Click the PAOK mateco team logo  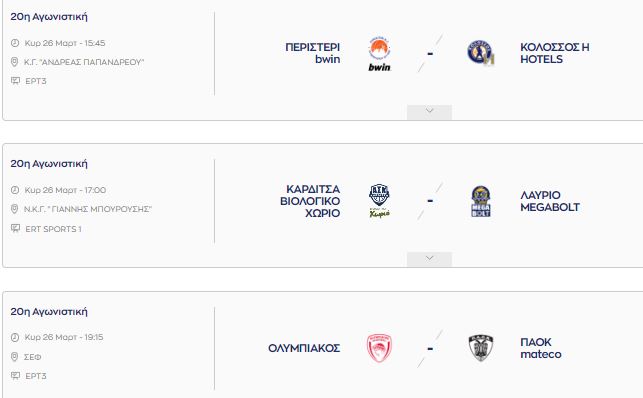tap(481, 348)
